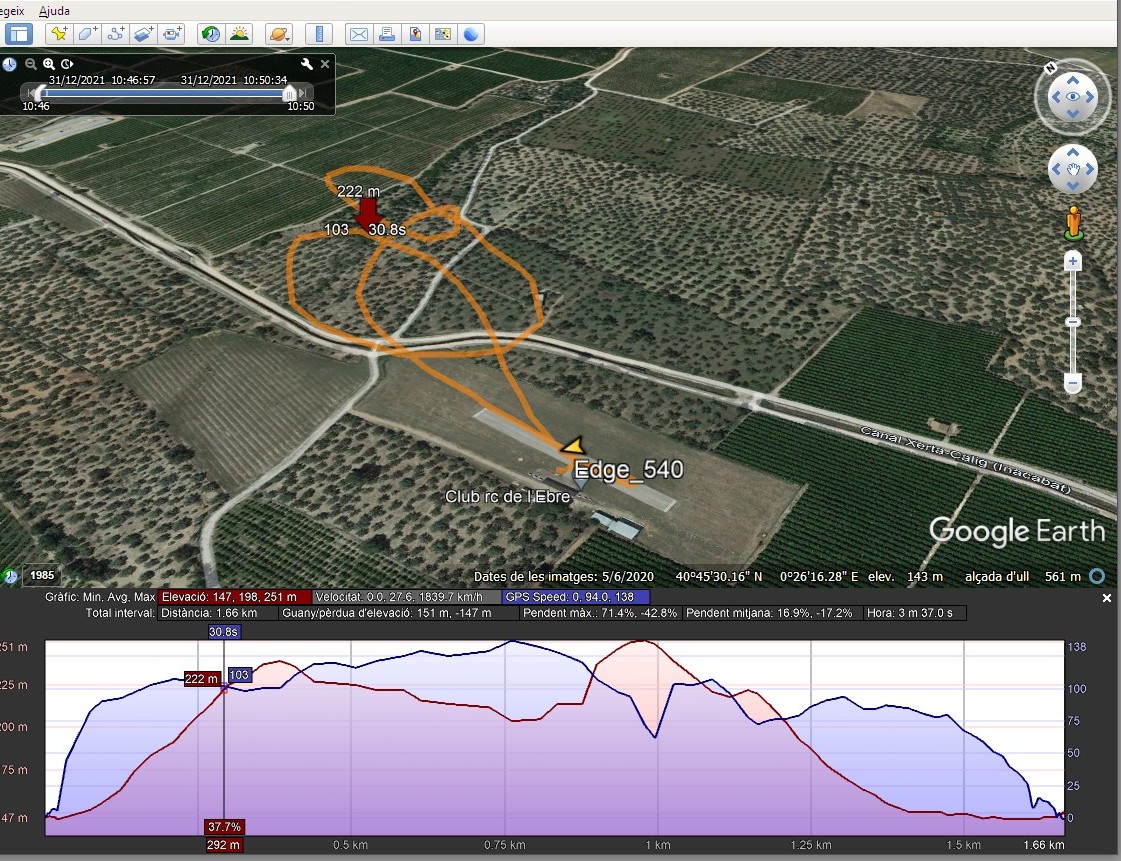Add a path from the toolbar
Viewport: 1121px width, 861px height.
point(115,34)
